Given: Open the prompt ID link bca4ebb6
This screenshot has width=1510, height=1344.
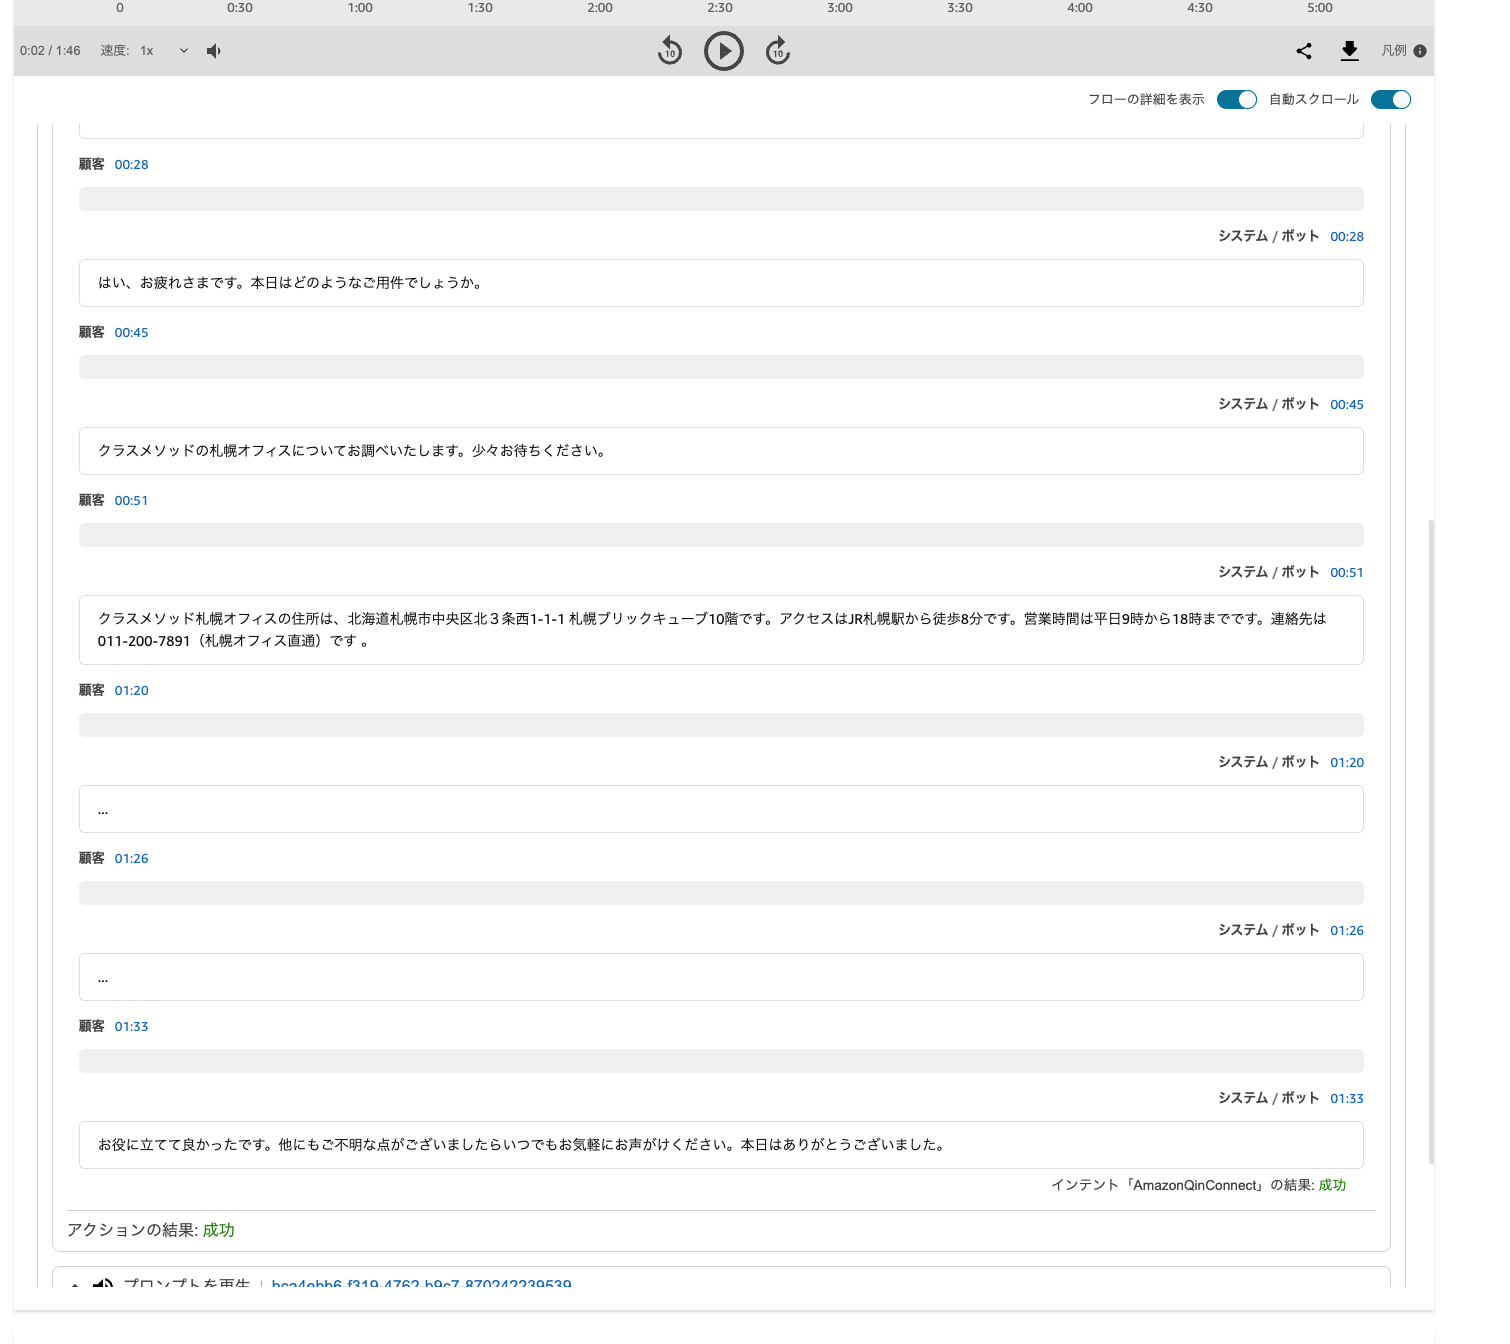Looking at the screenshot, I should pyautogui.click(x=422, y=1285).
